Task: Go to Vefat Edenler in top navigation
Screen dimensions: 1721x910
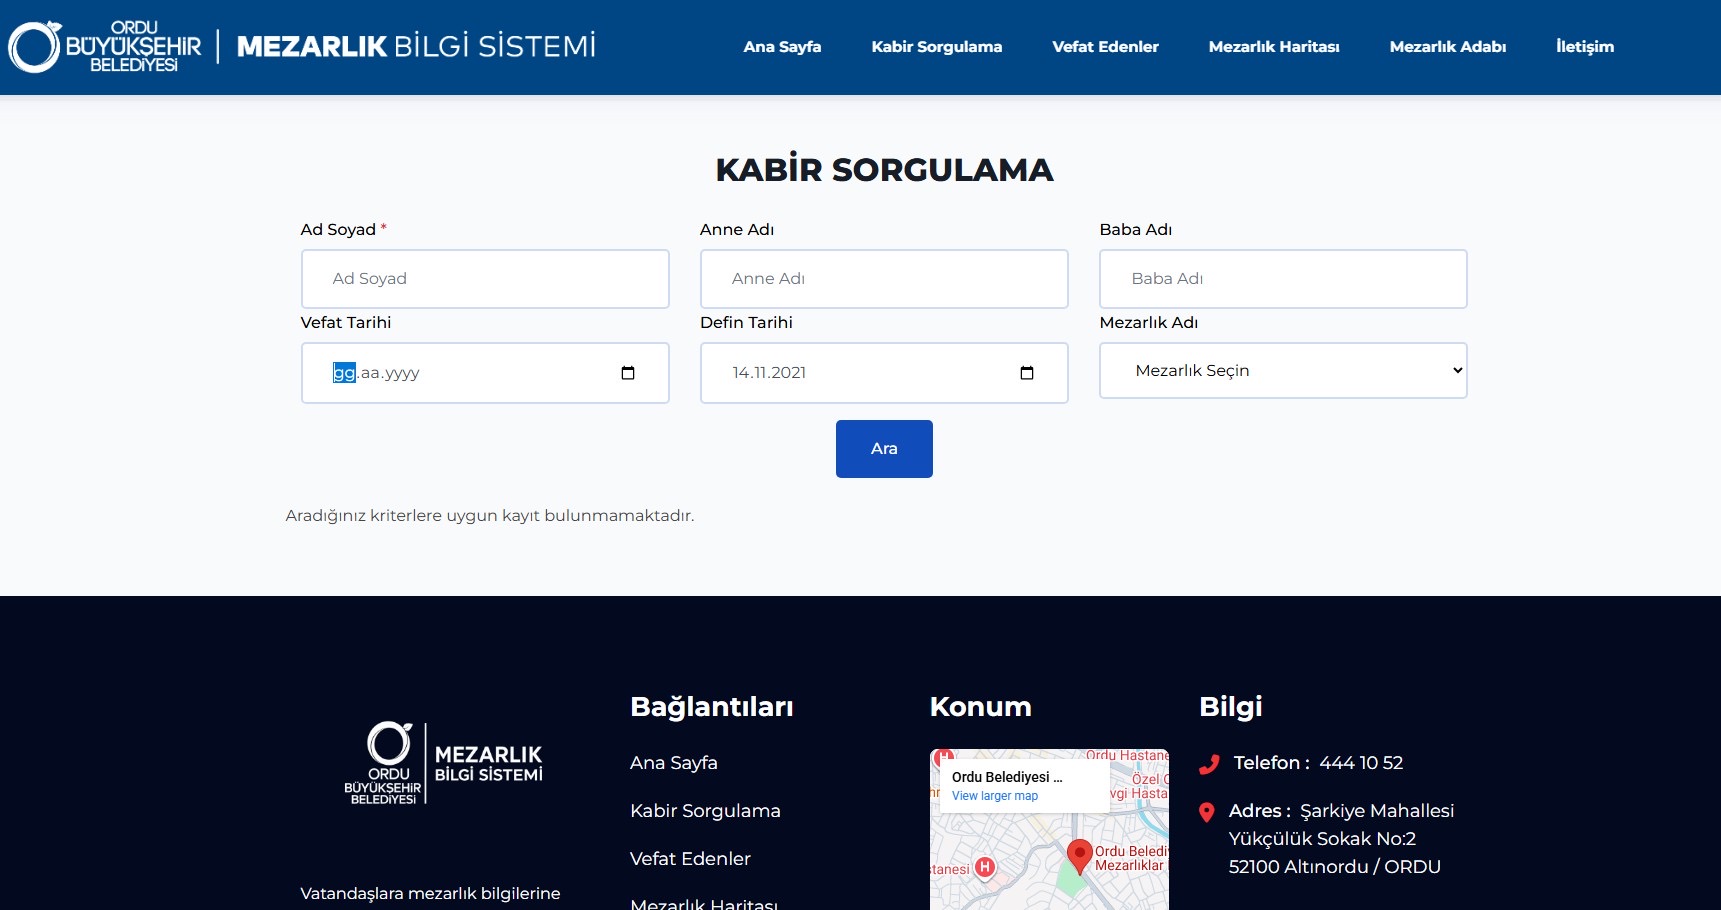Action: coord(1105,47)
